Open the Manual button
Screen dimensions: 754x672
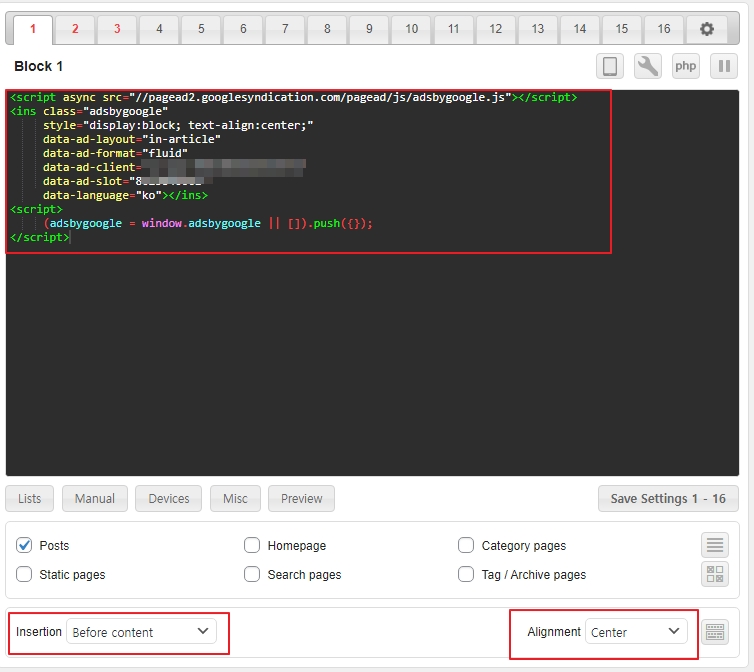[x=95, y=498]
